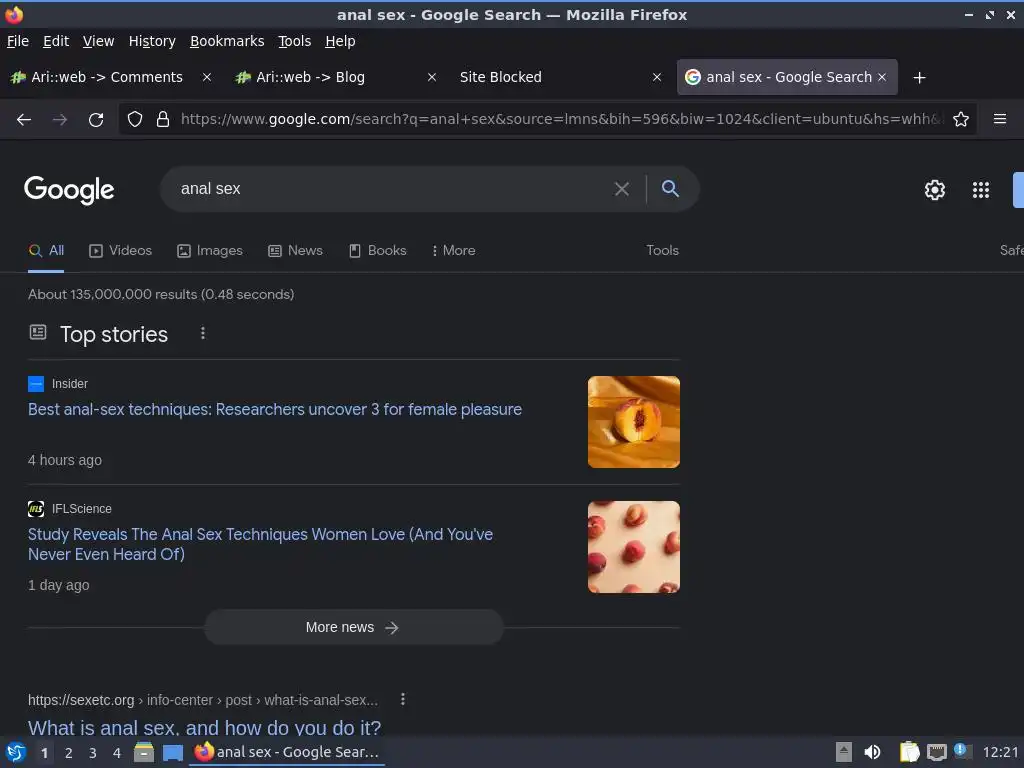Image resolution: width=1024 pixels, height=768 pixels.
Task: Select the Books search filter
Action: click(x=377, y=251)
